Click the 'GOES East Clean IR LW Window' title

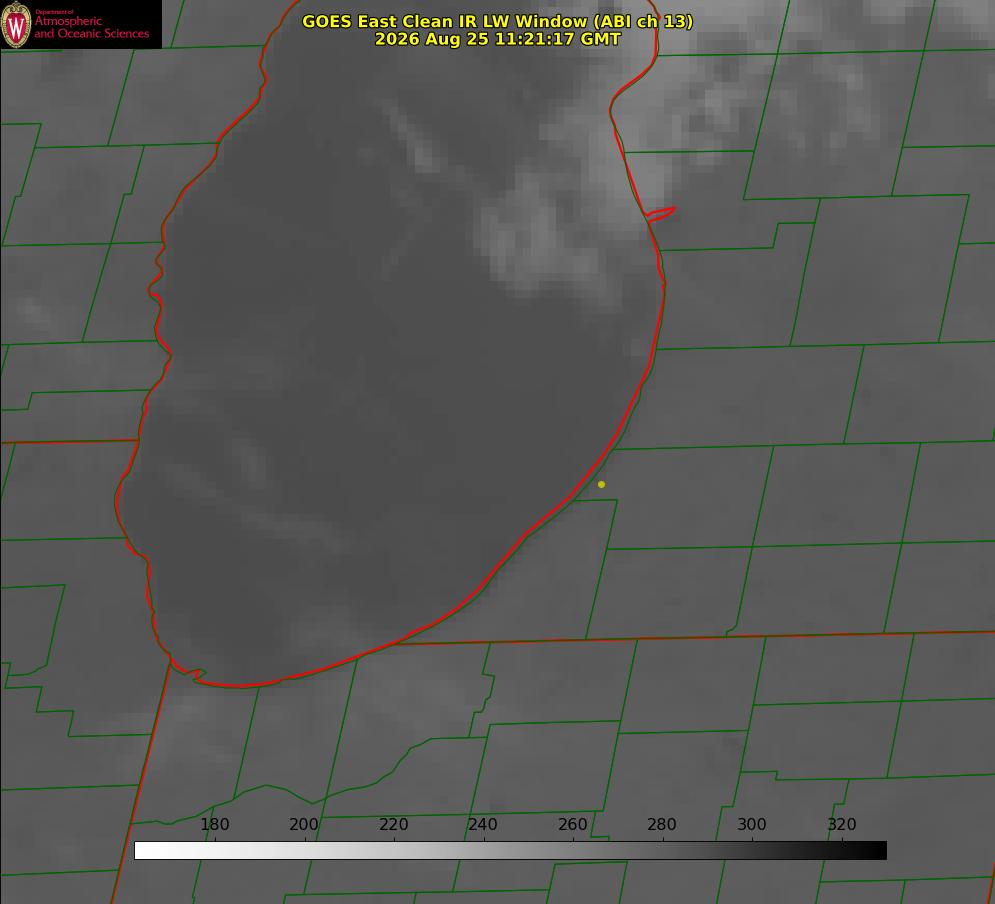pyautogui.click(x=498, y=21)
